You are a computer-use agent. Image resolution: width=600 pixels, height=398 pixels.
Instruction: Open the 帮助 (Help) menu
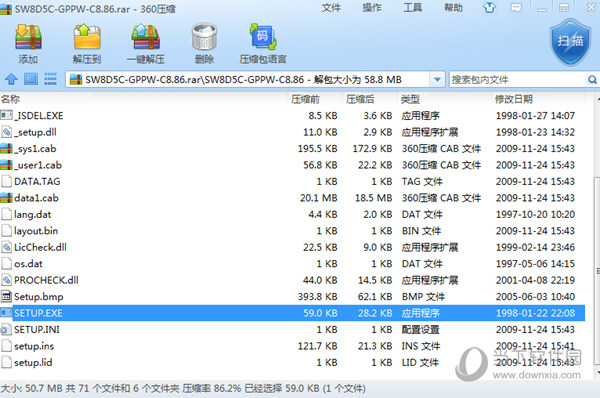point(453,8)
